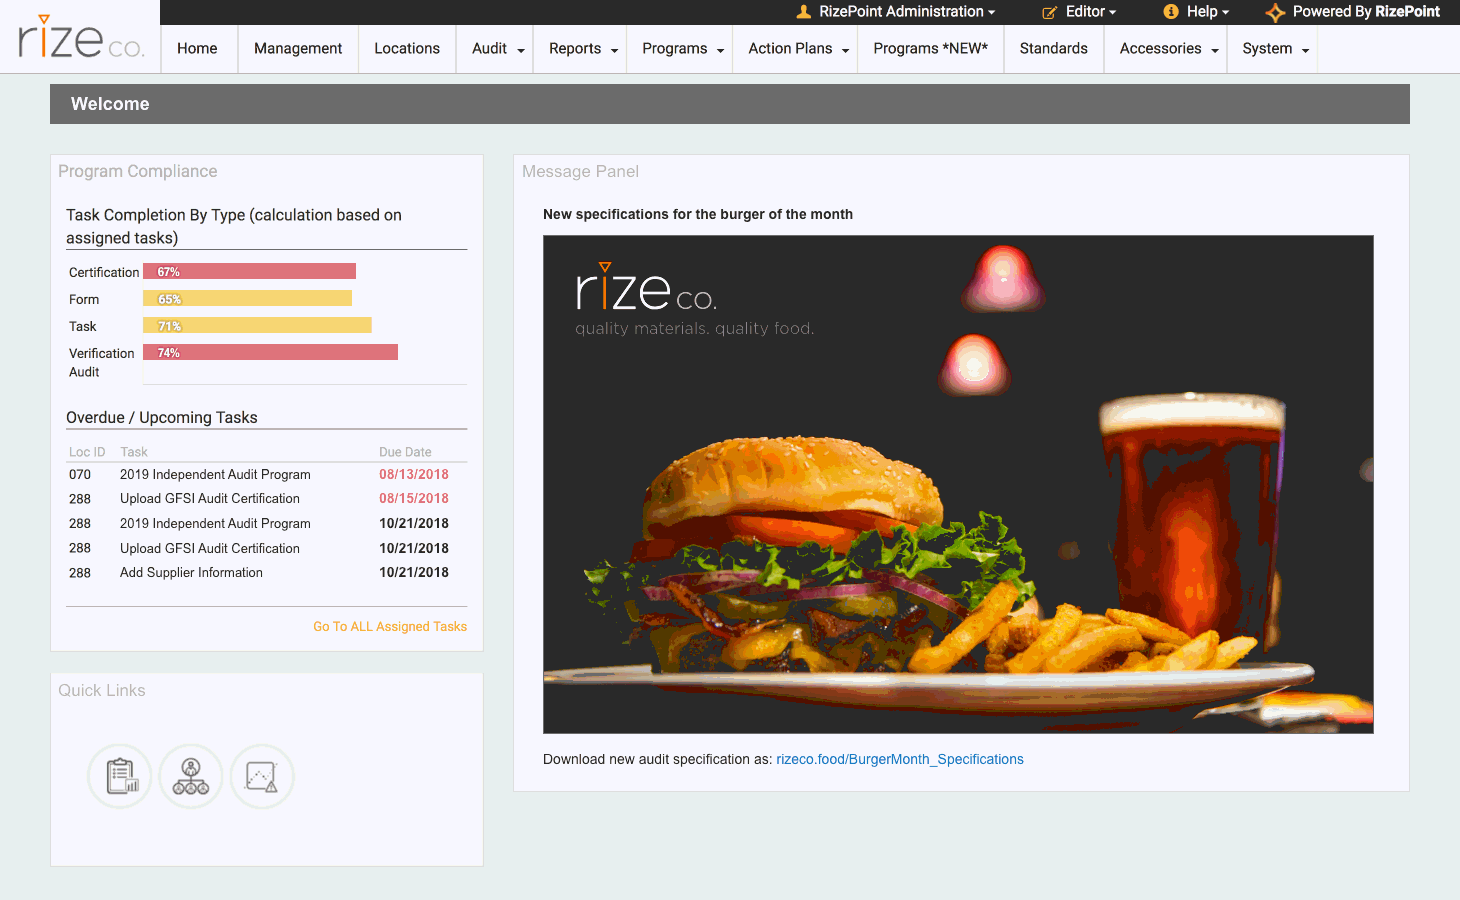The width and height of the screenshot is (1460, 900).
Task: Open the clipboard report quick link
Action: (120, 776)
